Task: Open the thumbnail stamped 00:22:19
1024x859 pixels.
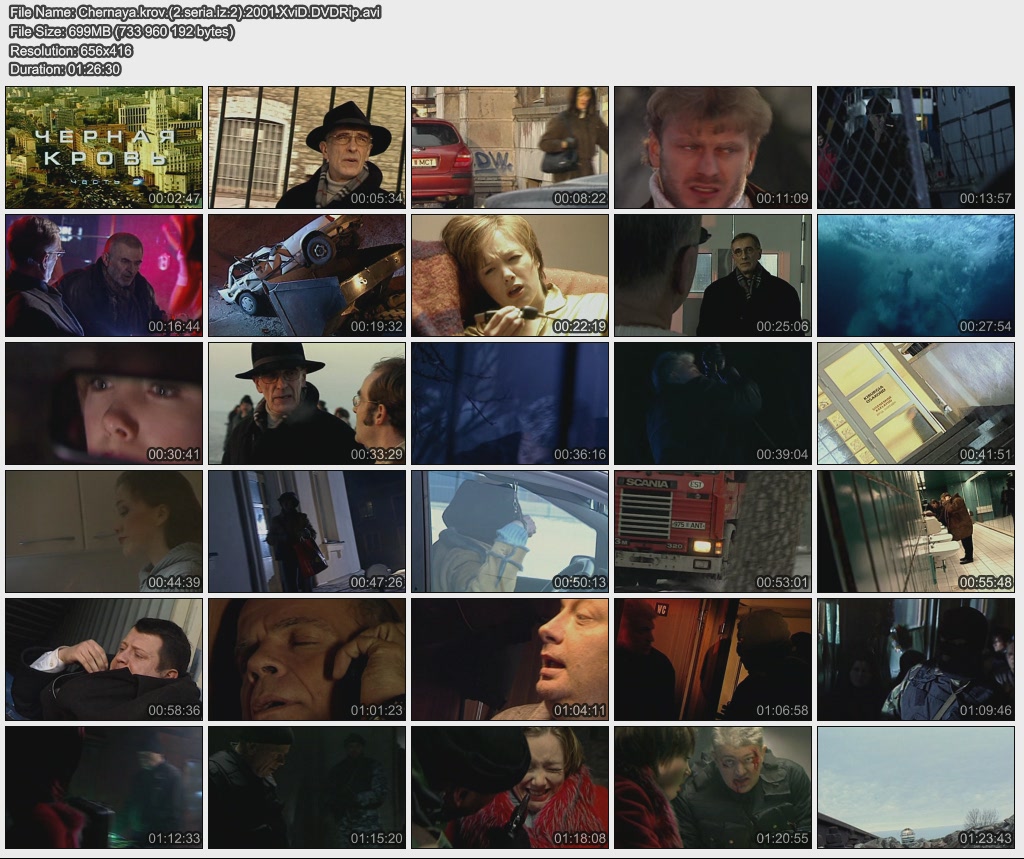Action: [510, 276]
